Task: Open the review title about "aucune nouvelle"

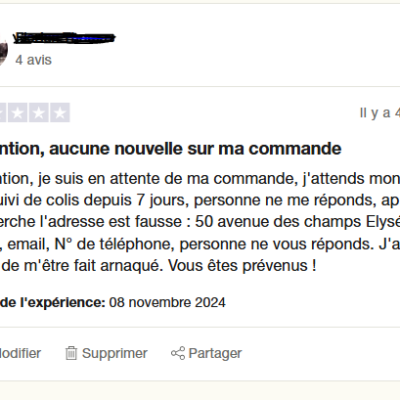Action: tap(171, 149)
